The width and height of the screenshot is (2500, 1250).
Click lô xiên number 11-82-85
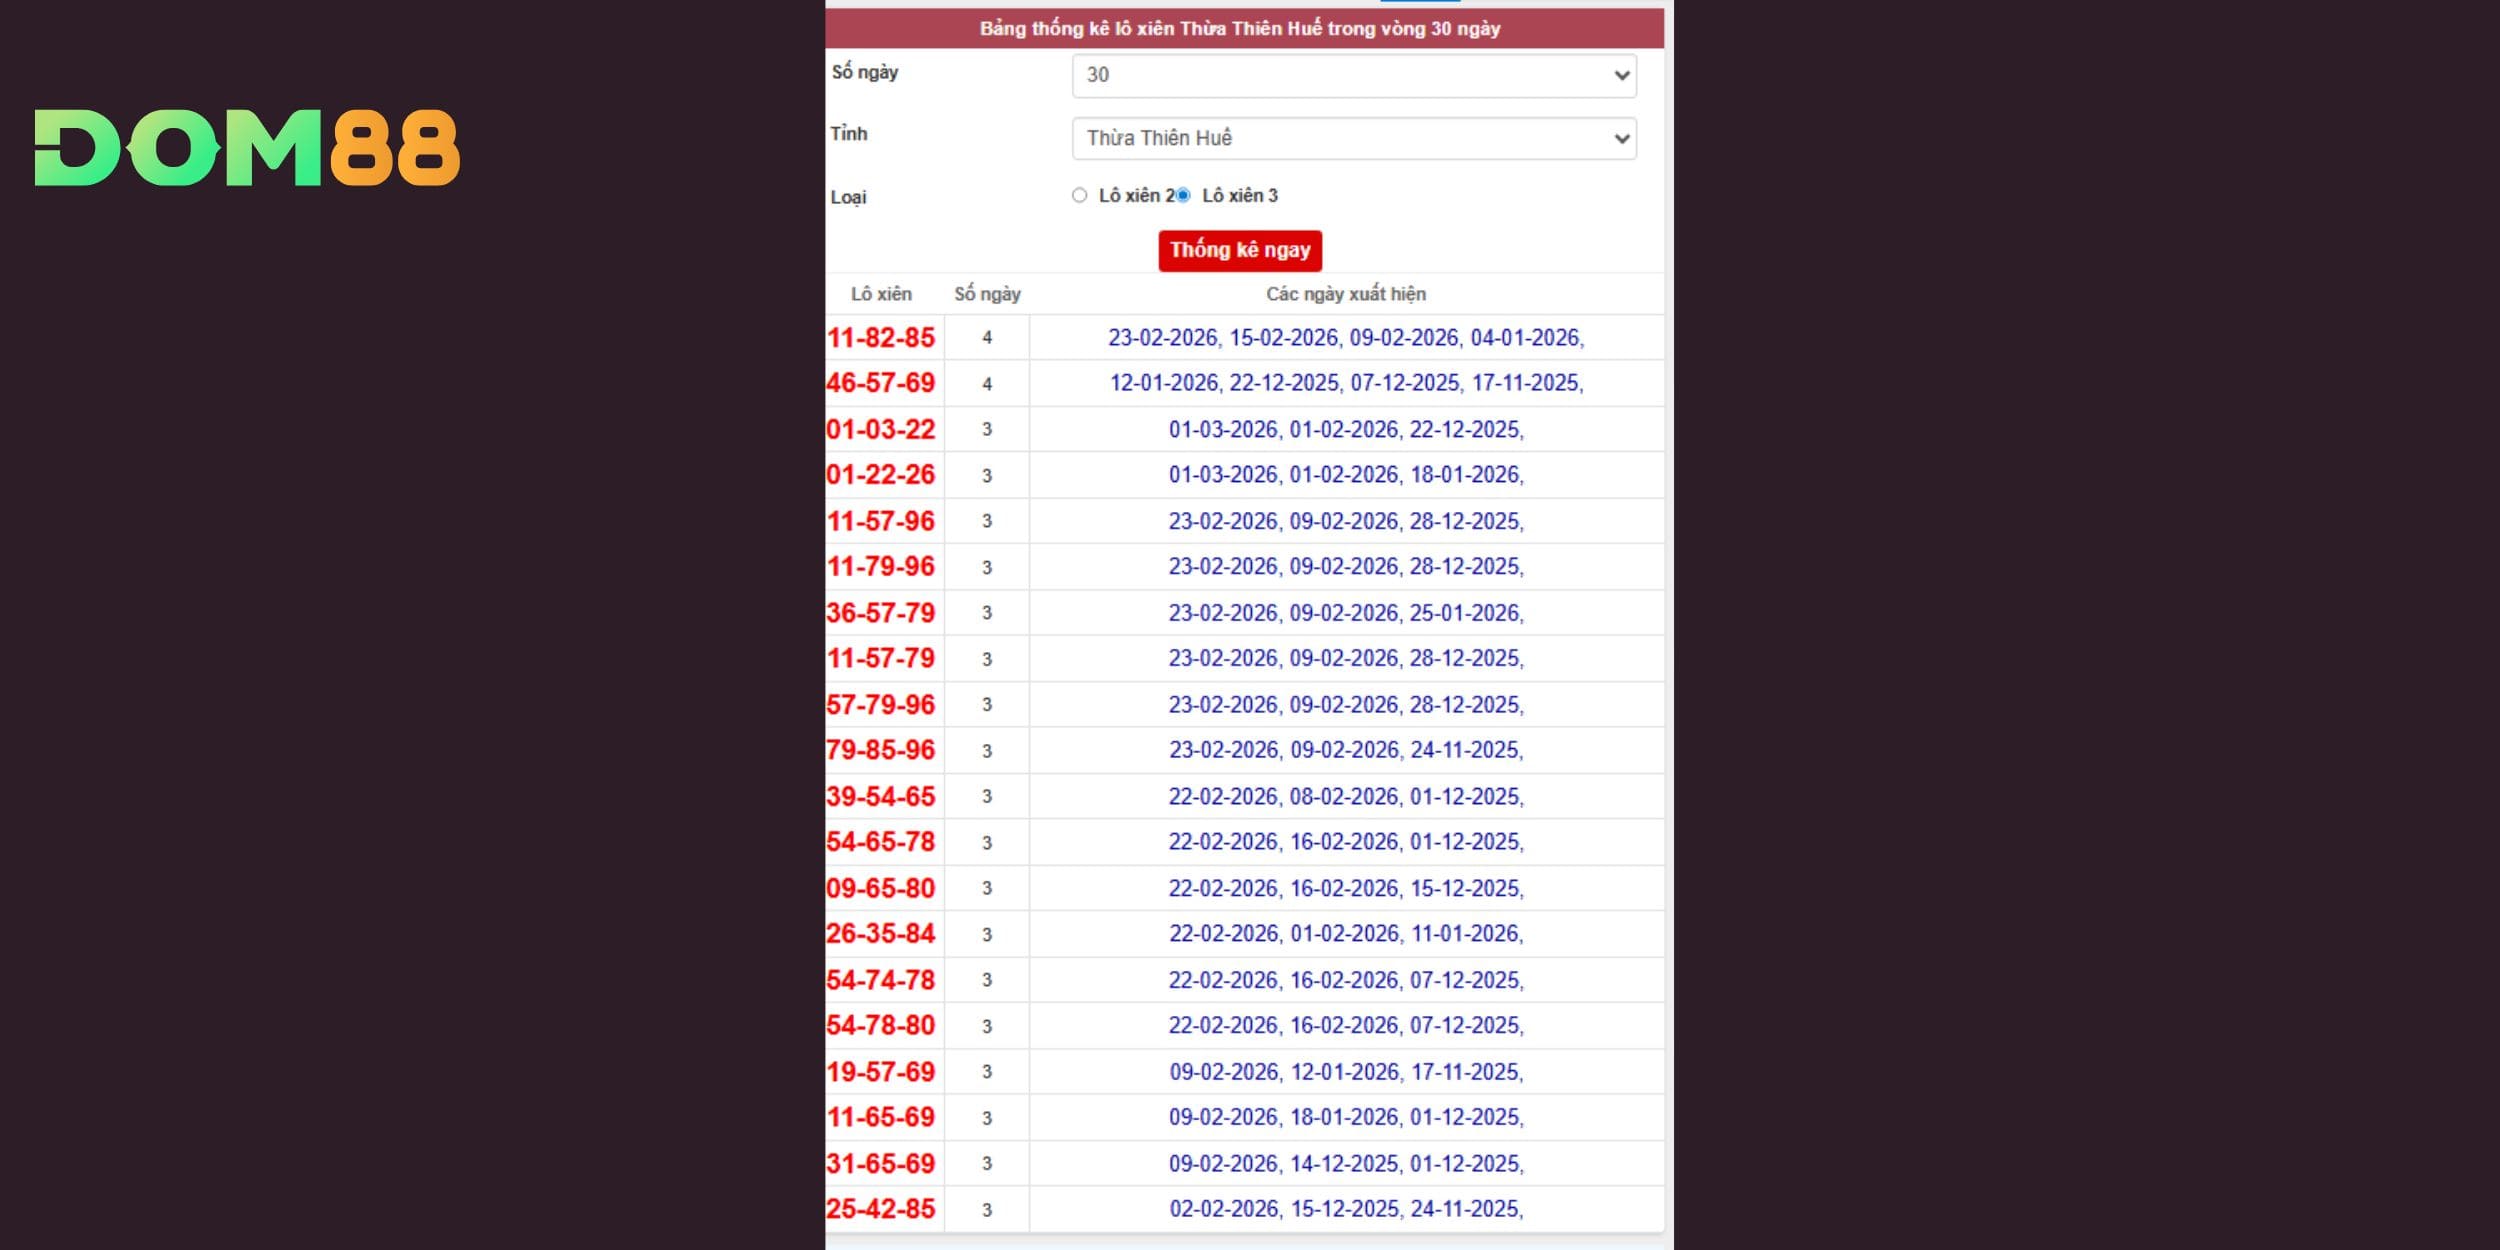[881, 338]
